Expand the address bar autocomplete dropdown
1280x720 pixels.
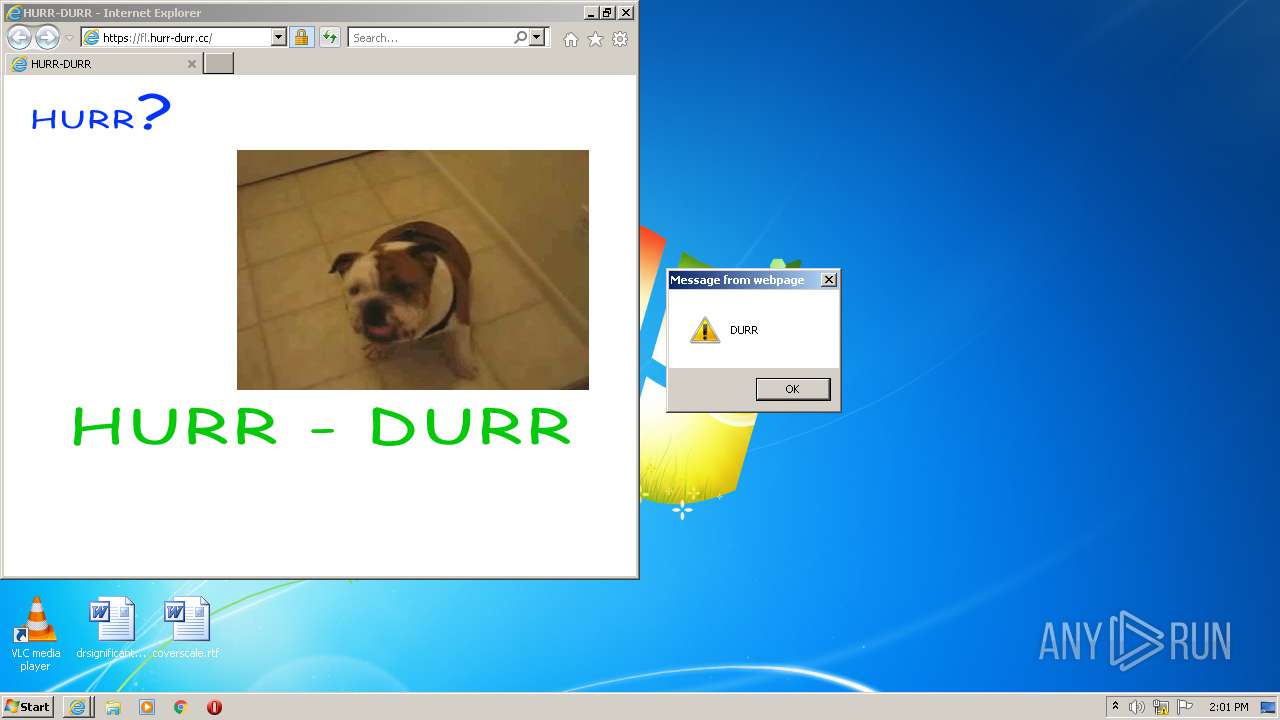[279, 38]
